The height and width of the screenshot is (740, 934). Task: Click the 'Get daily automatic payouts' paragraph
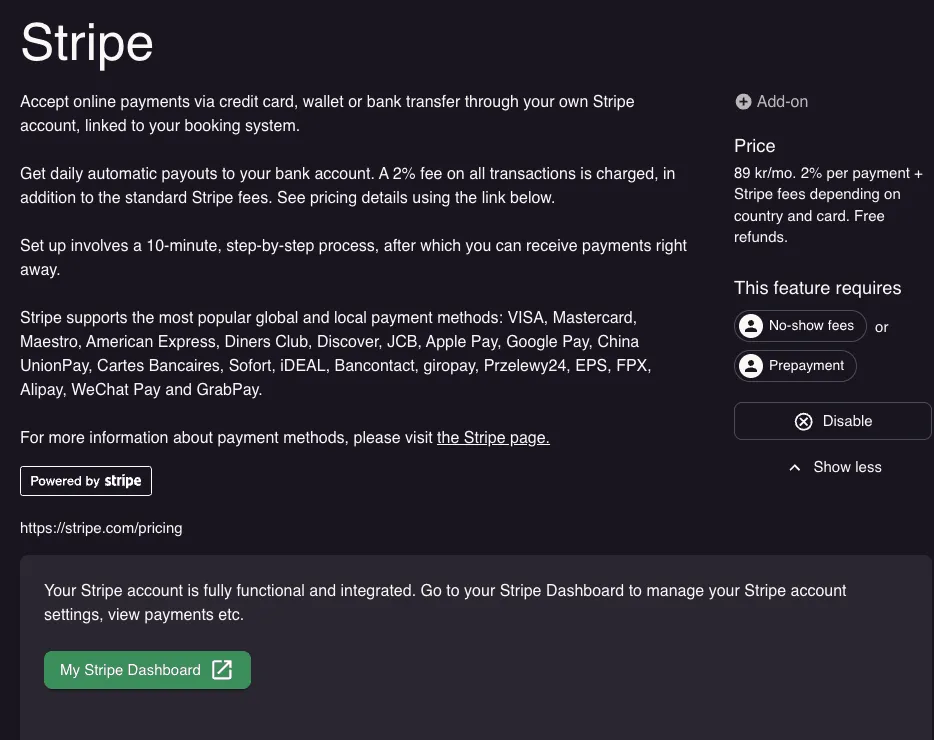tap(347, 185)
